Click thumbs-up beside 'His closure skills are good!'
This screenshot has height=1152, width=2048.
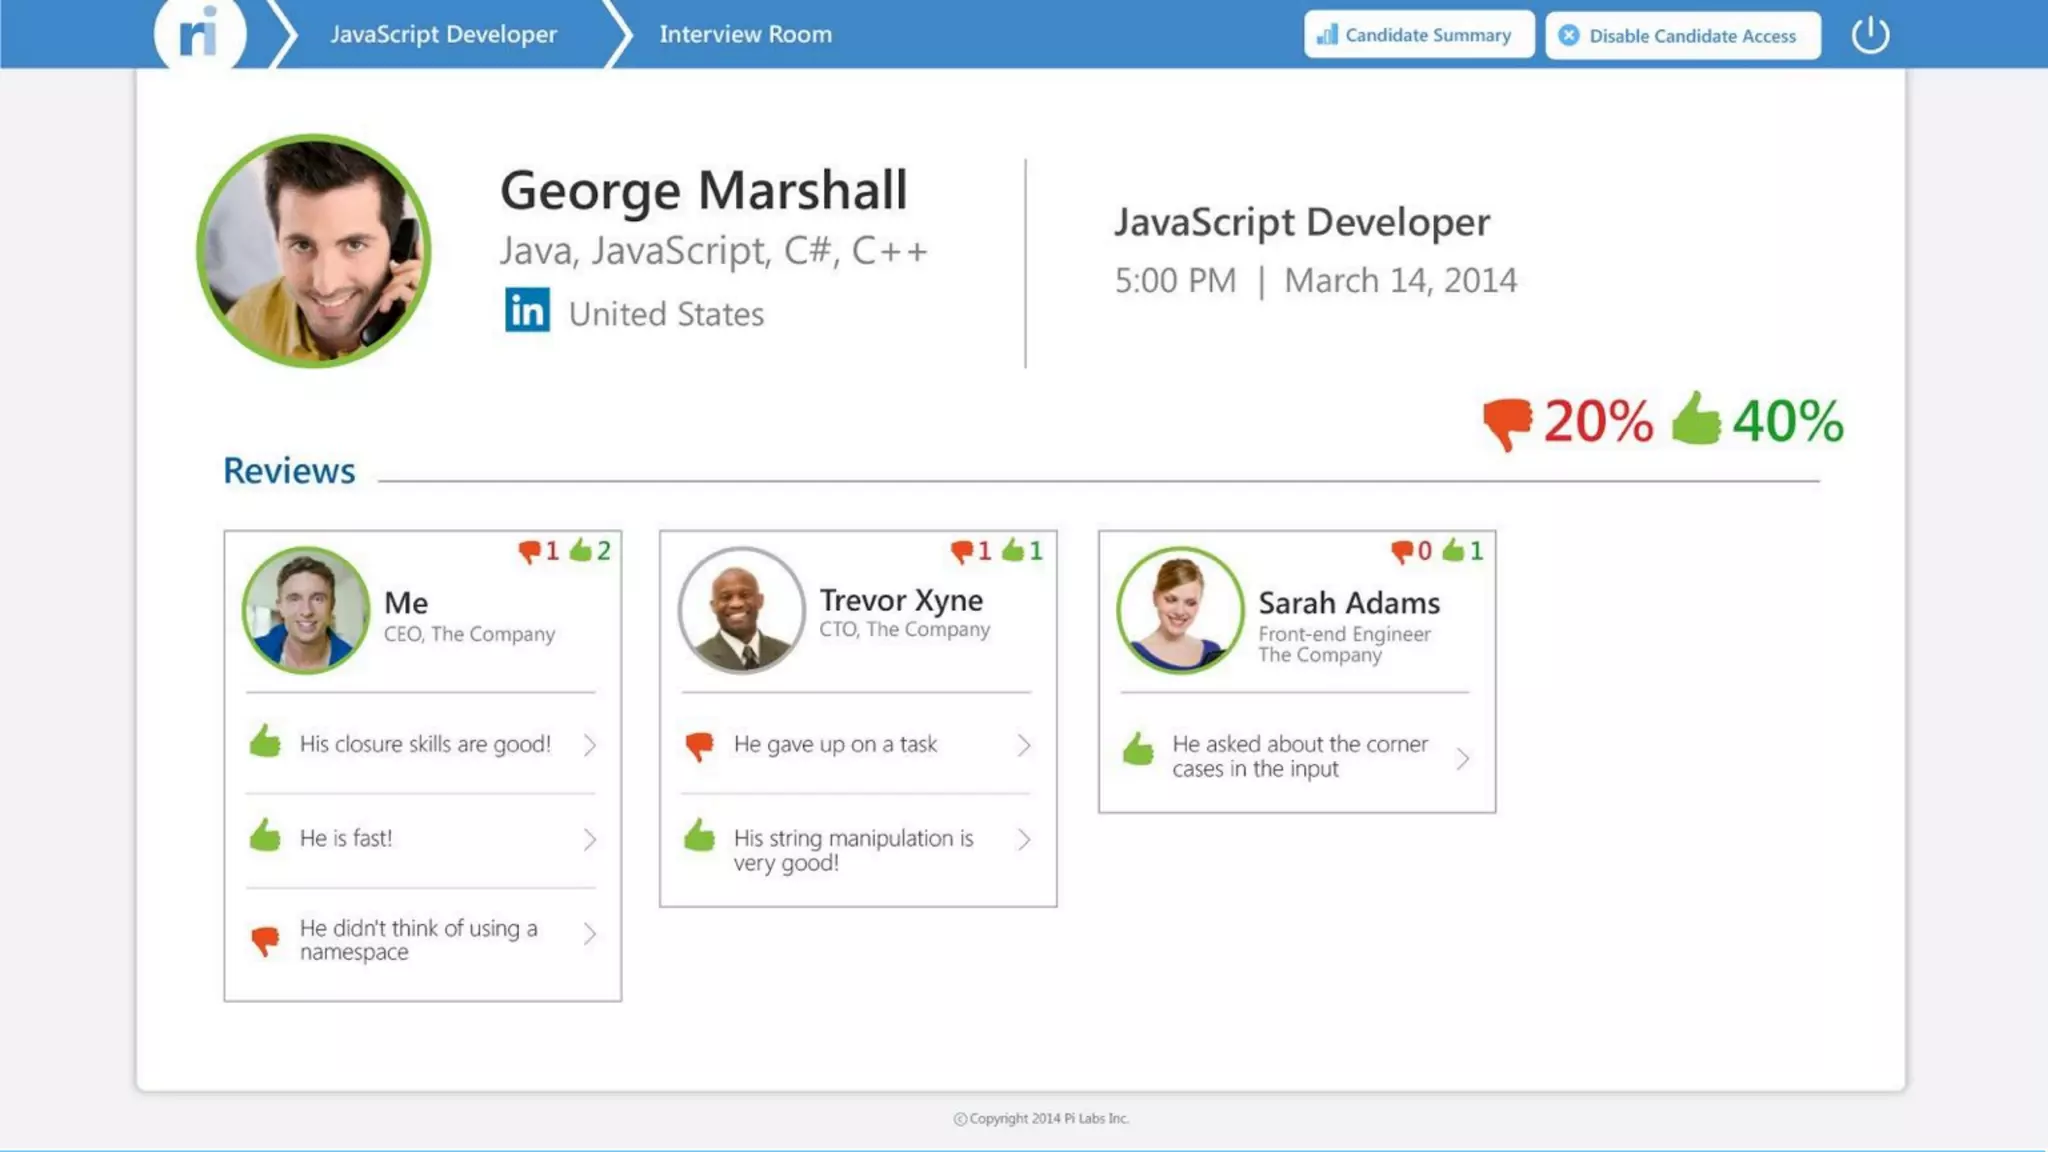tap(265, 741)
